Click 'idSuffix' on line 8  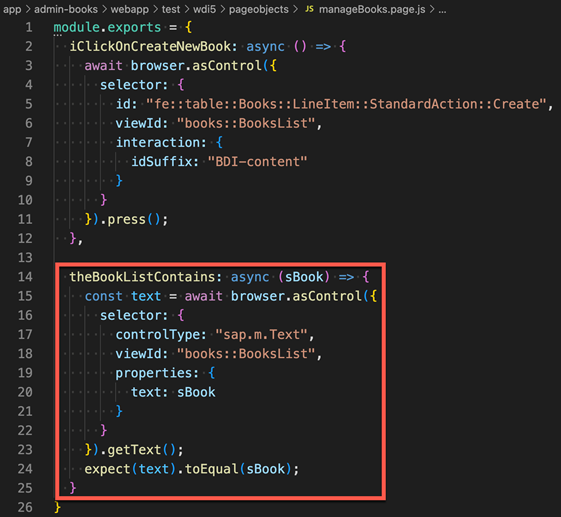161,162
